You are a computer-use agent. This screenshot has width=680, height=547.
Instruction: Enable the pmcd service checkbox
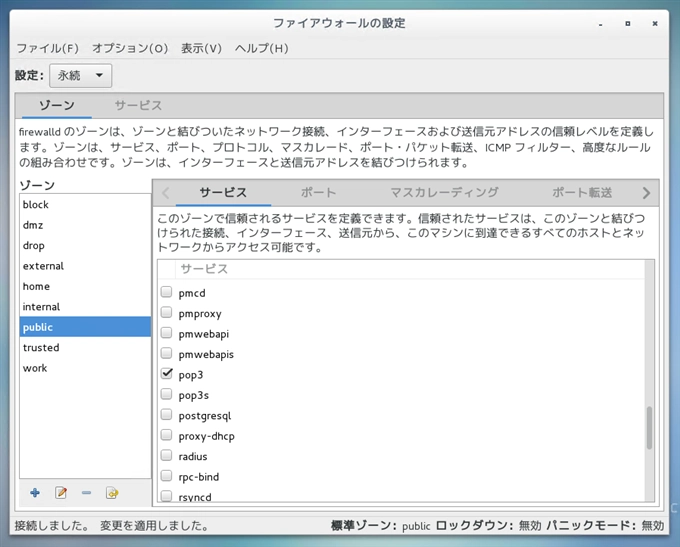(x=167, y=292)
